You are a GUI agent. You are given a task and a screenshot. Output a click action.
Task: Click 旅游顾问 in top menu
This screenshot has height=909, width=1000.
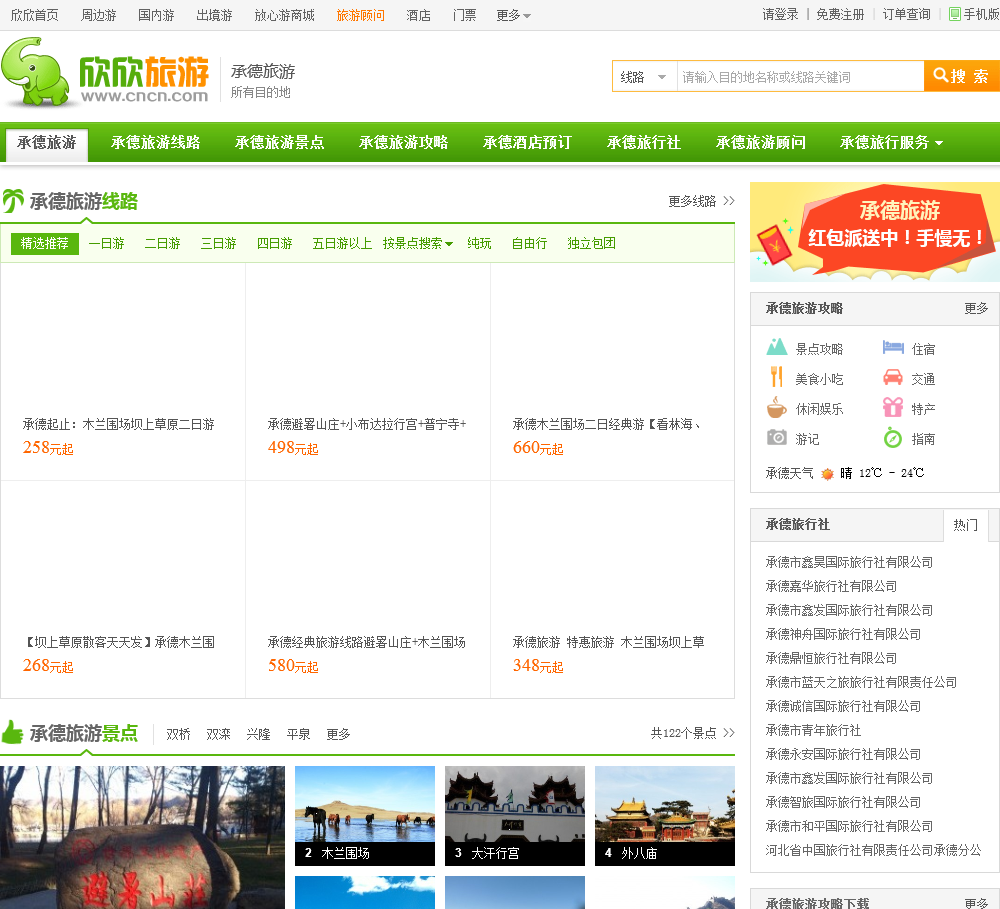tap(360, 15)
